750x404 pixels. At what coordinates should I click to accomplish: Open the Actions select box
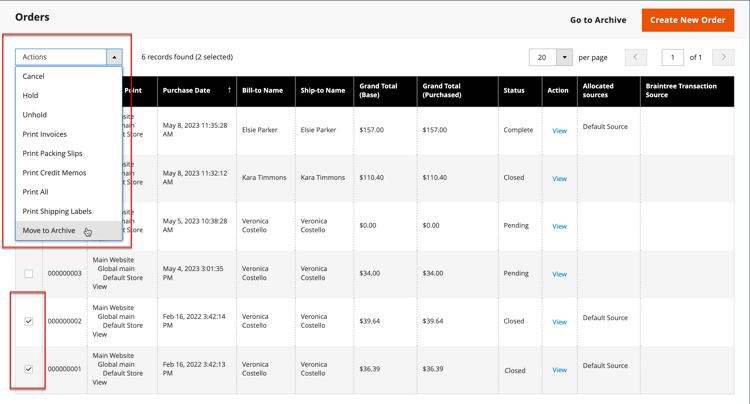pos(68,57)
